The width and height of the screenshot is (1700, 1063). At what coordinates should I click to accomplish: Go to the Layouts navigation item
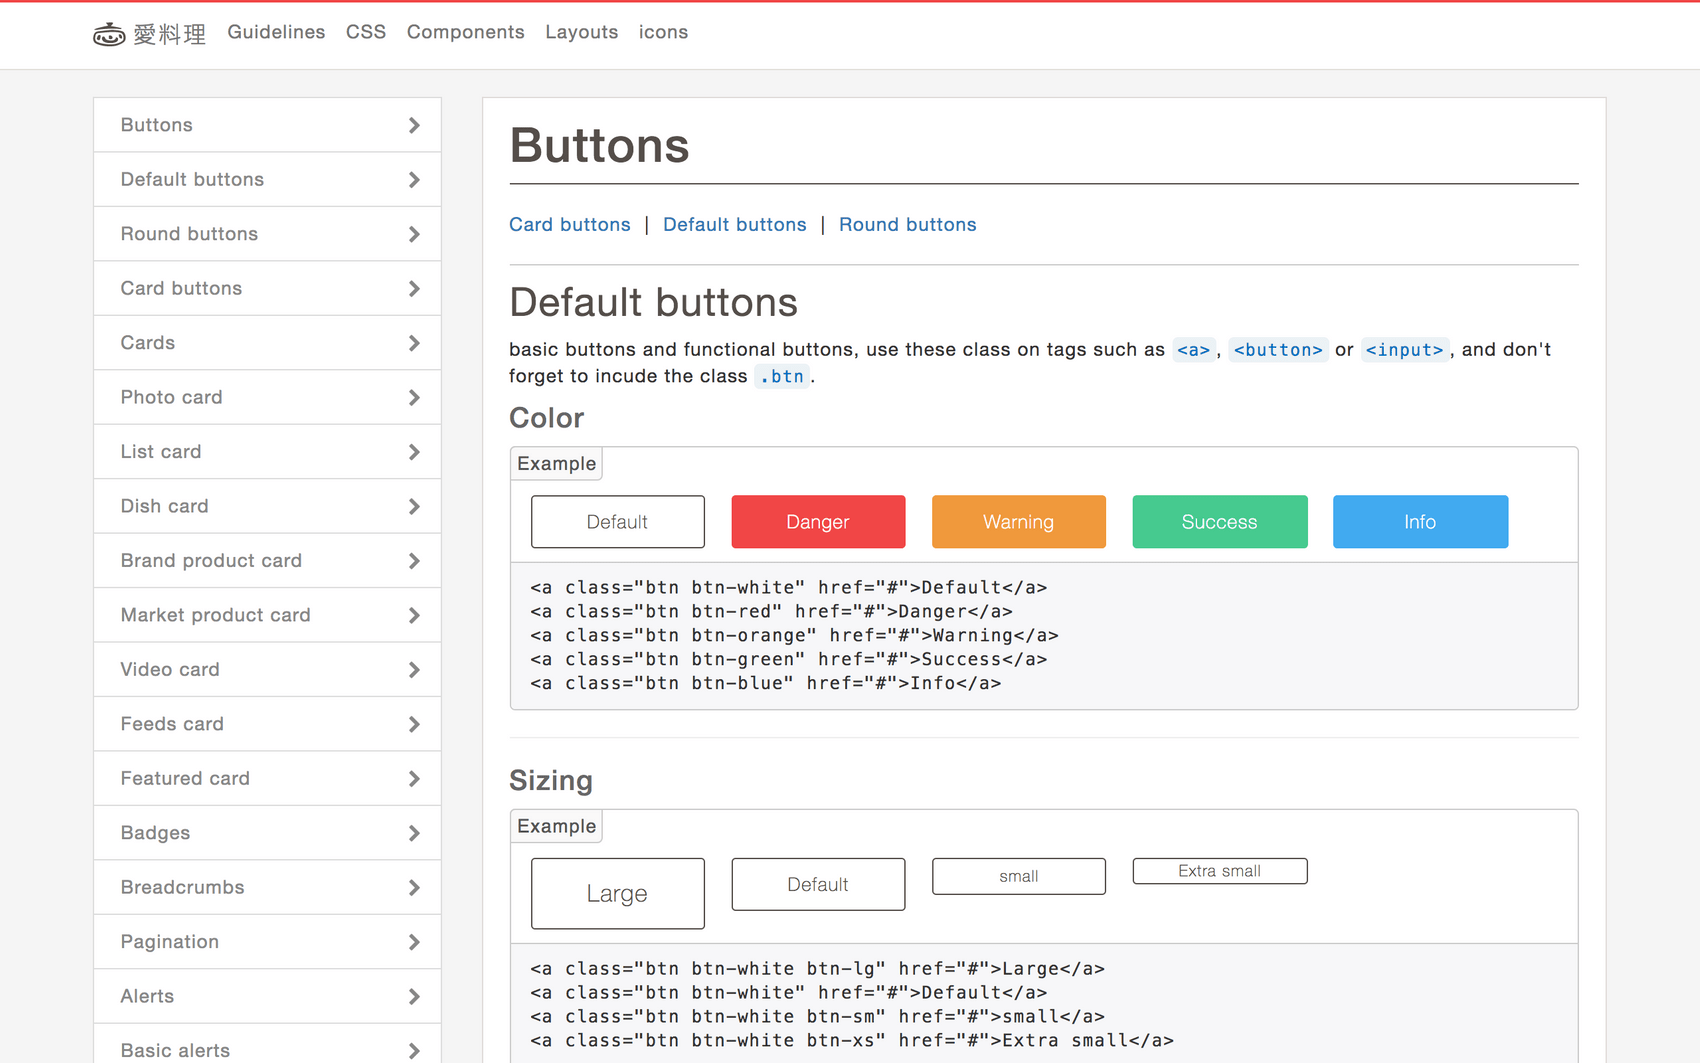coord(581,32)
